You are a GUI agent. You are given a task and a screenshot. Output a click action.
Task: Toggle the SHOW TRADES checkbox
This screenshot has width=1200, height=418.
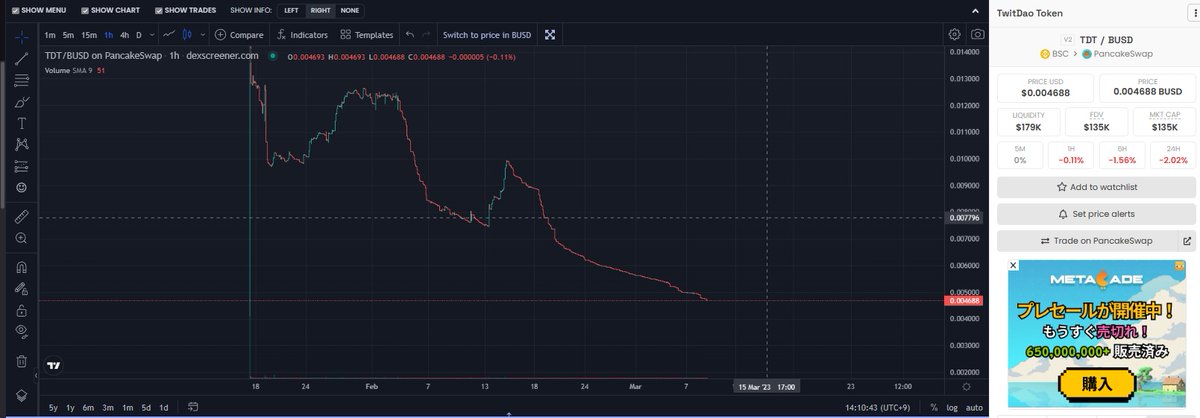158,10
